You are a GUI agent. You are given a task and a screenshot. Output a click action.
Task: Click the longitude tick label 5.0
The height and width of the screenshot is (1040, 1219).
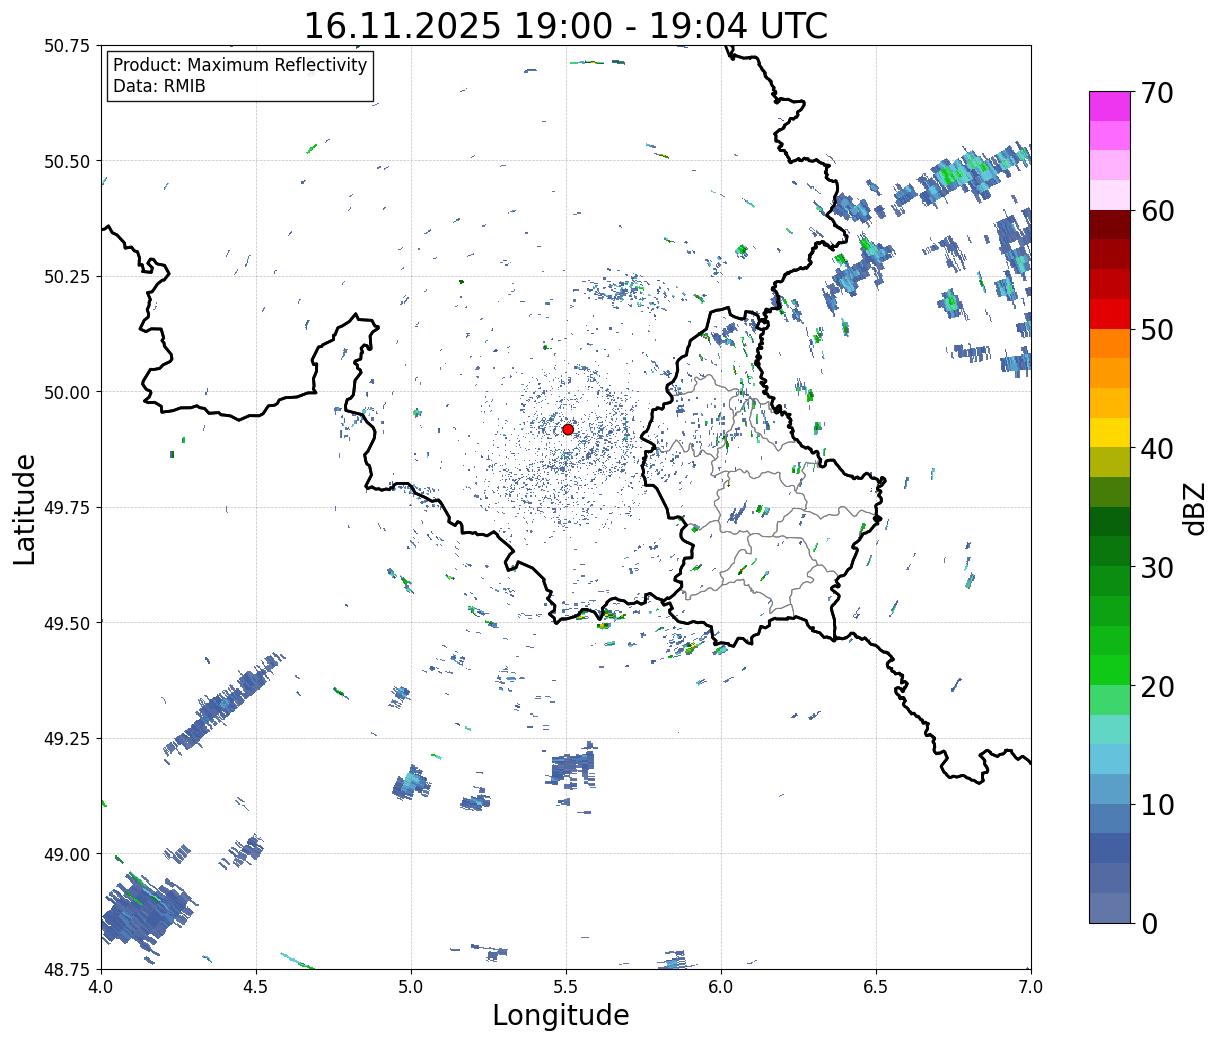pos(411,987)
